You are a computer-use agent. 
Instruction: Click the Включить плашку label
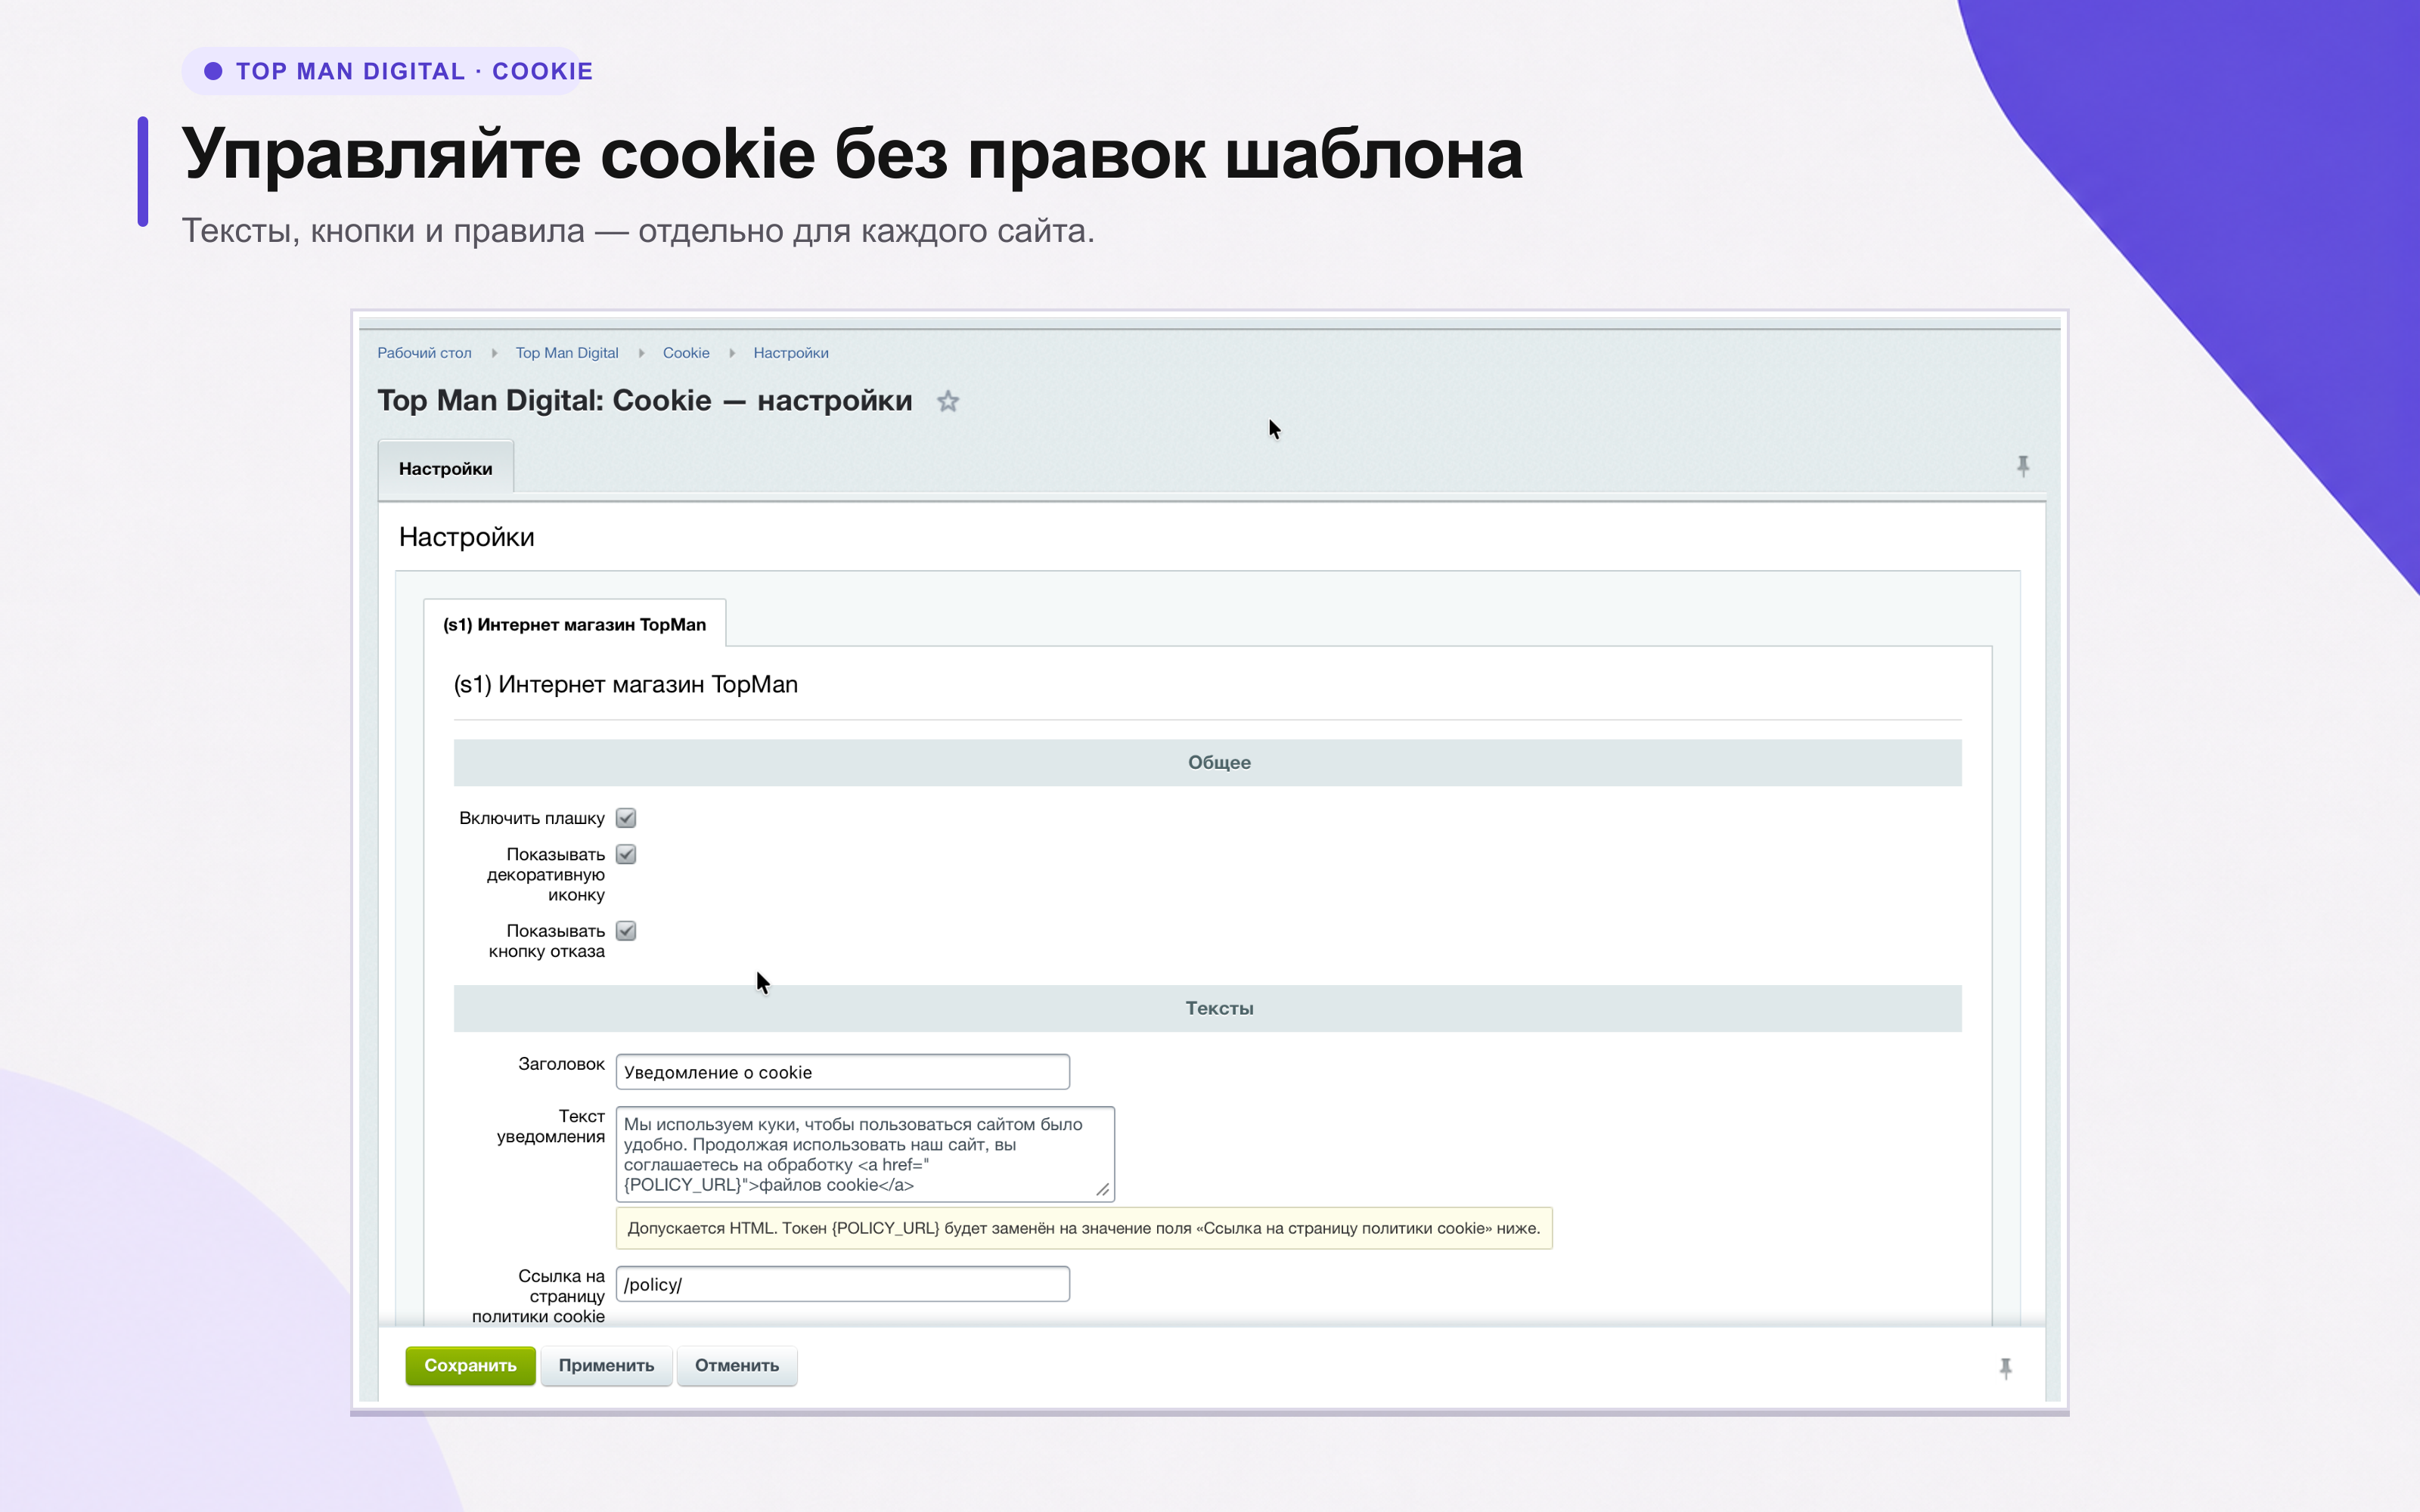[531, 818]
